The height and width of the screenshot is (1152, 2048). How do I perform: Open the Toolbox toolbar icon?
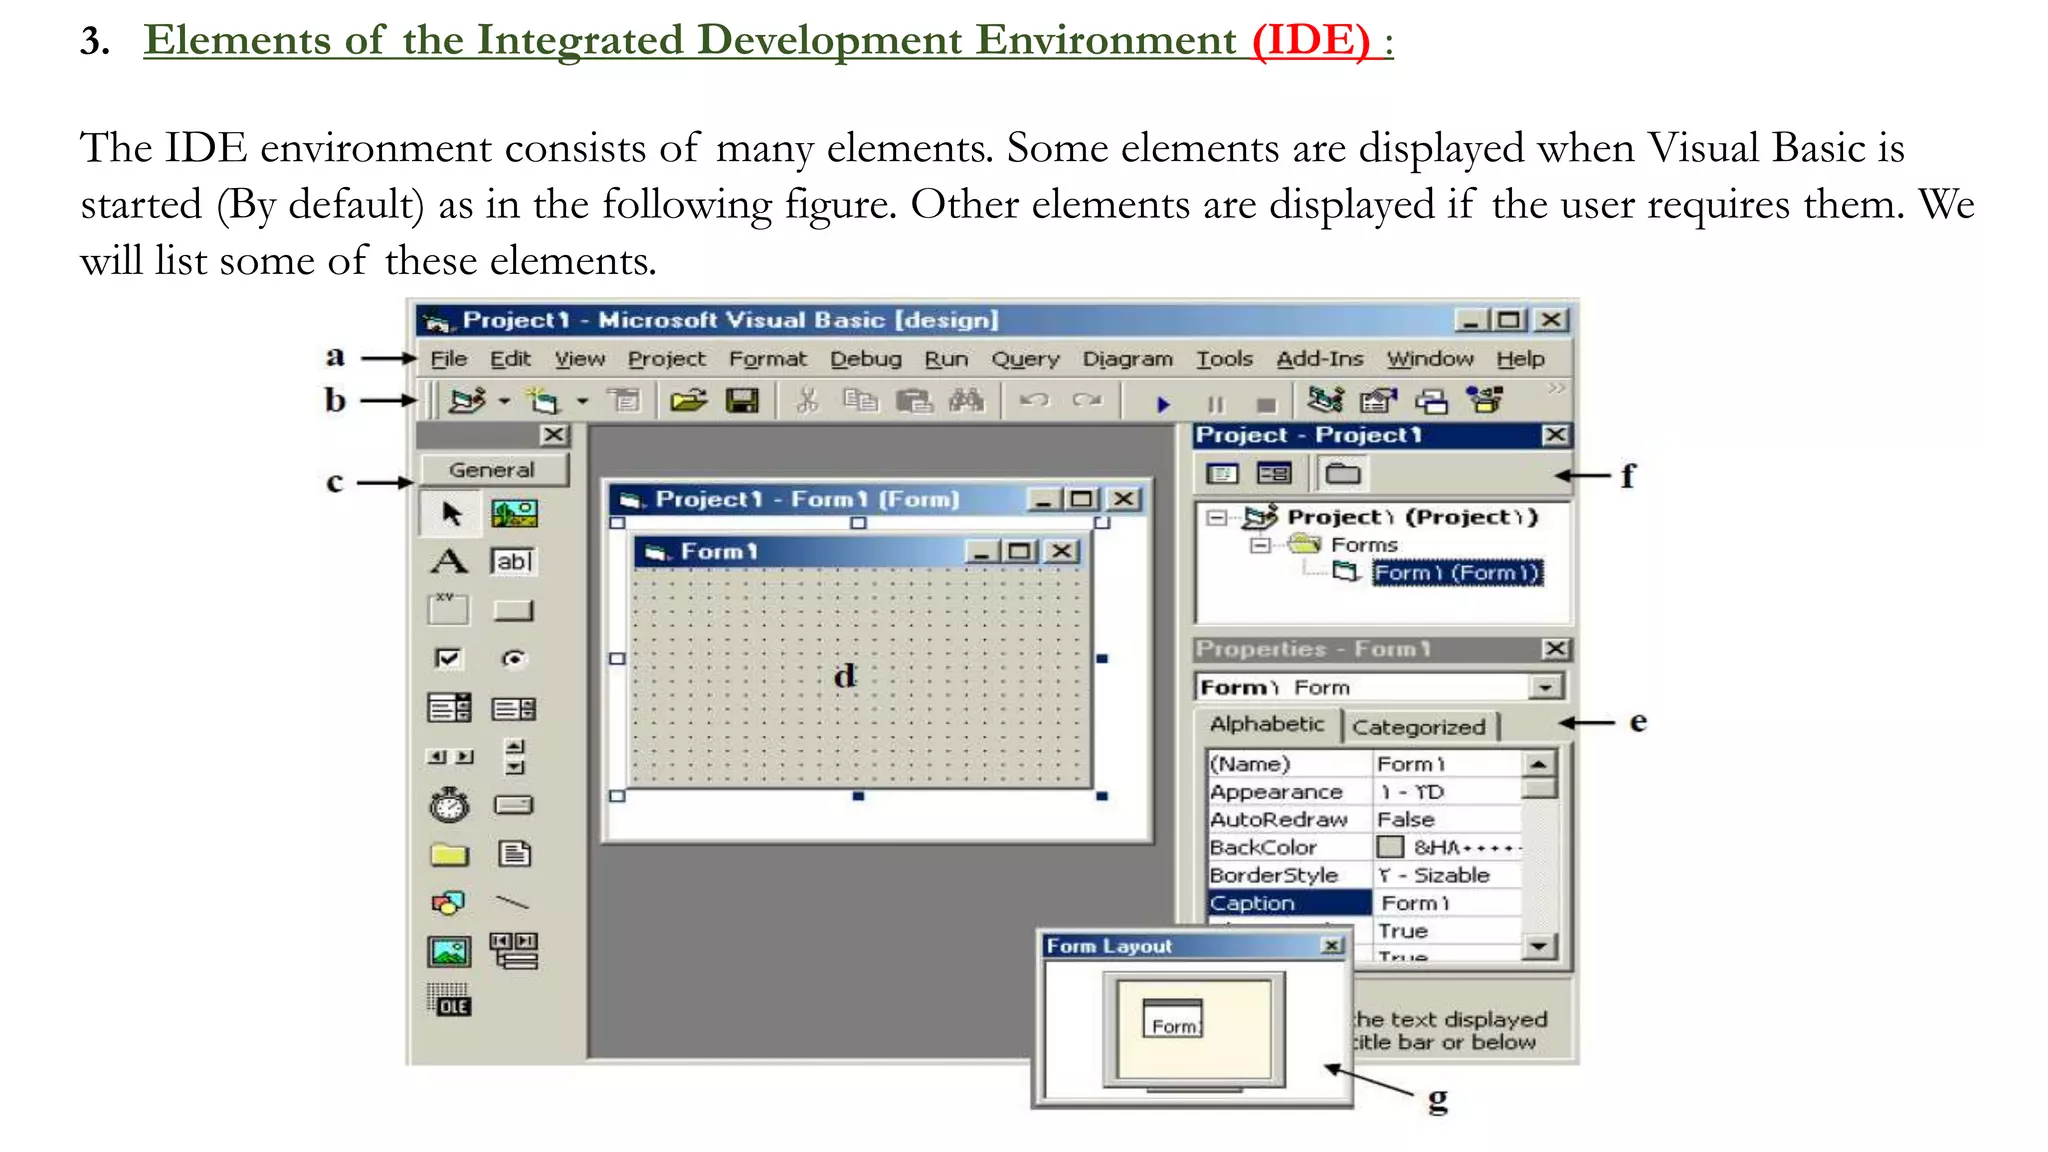(x=1485, y=401)
